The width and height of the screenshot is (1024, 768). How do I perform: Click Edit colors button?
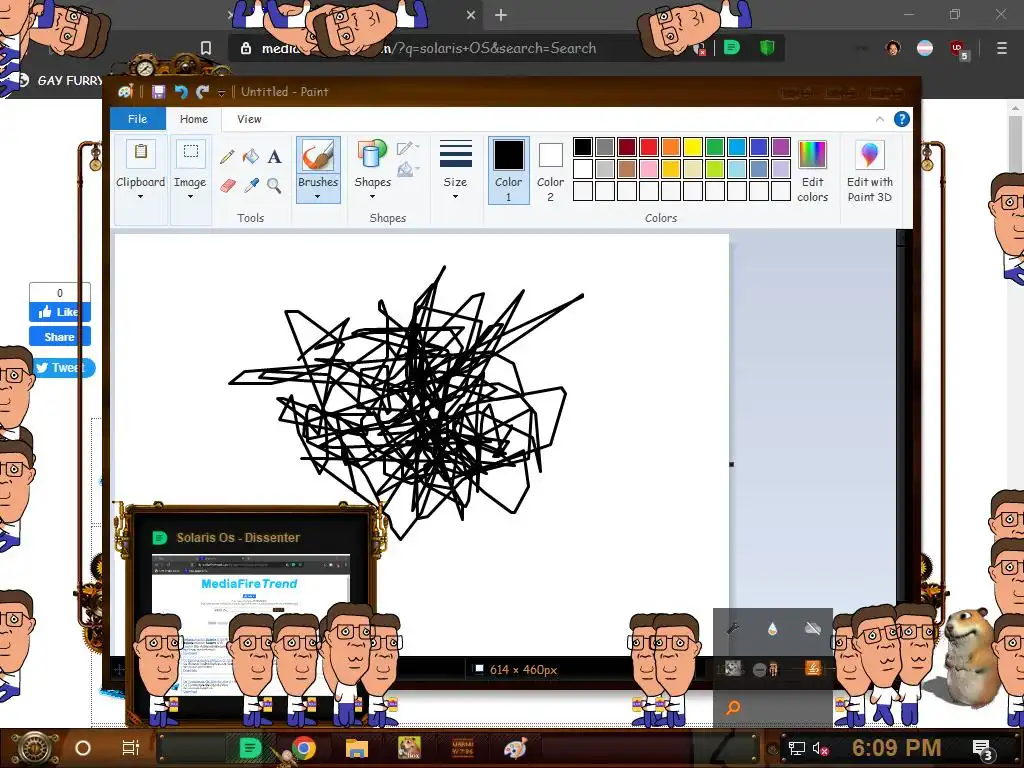click(x=812, y=171)
